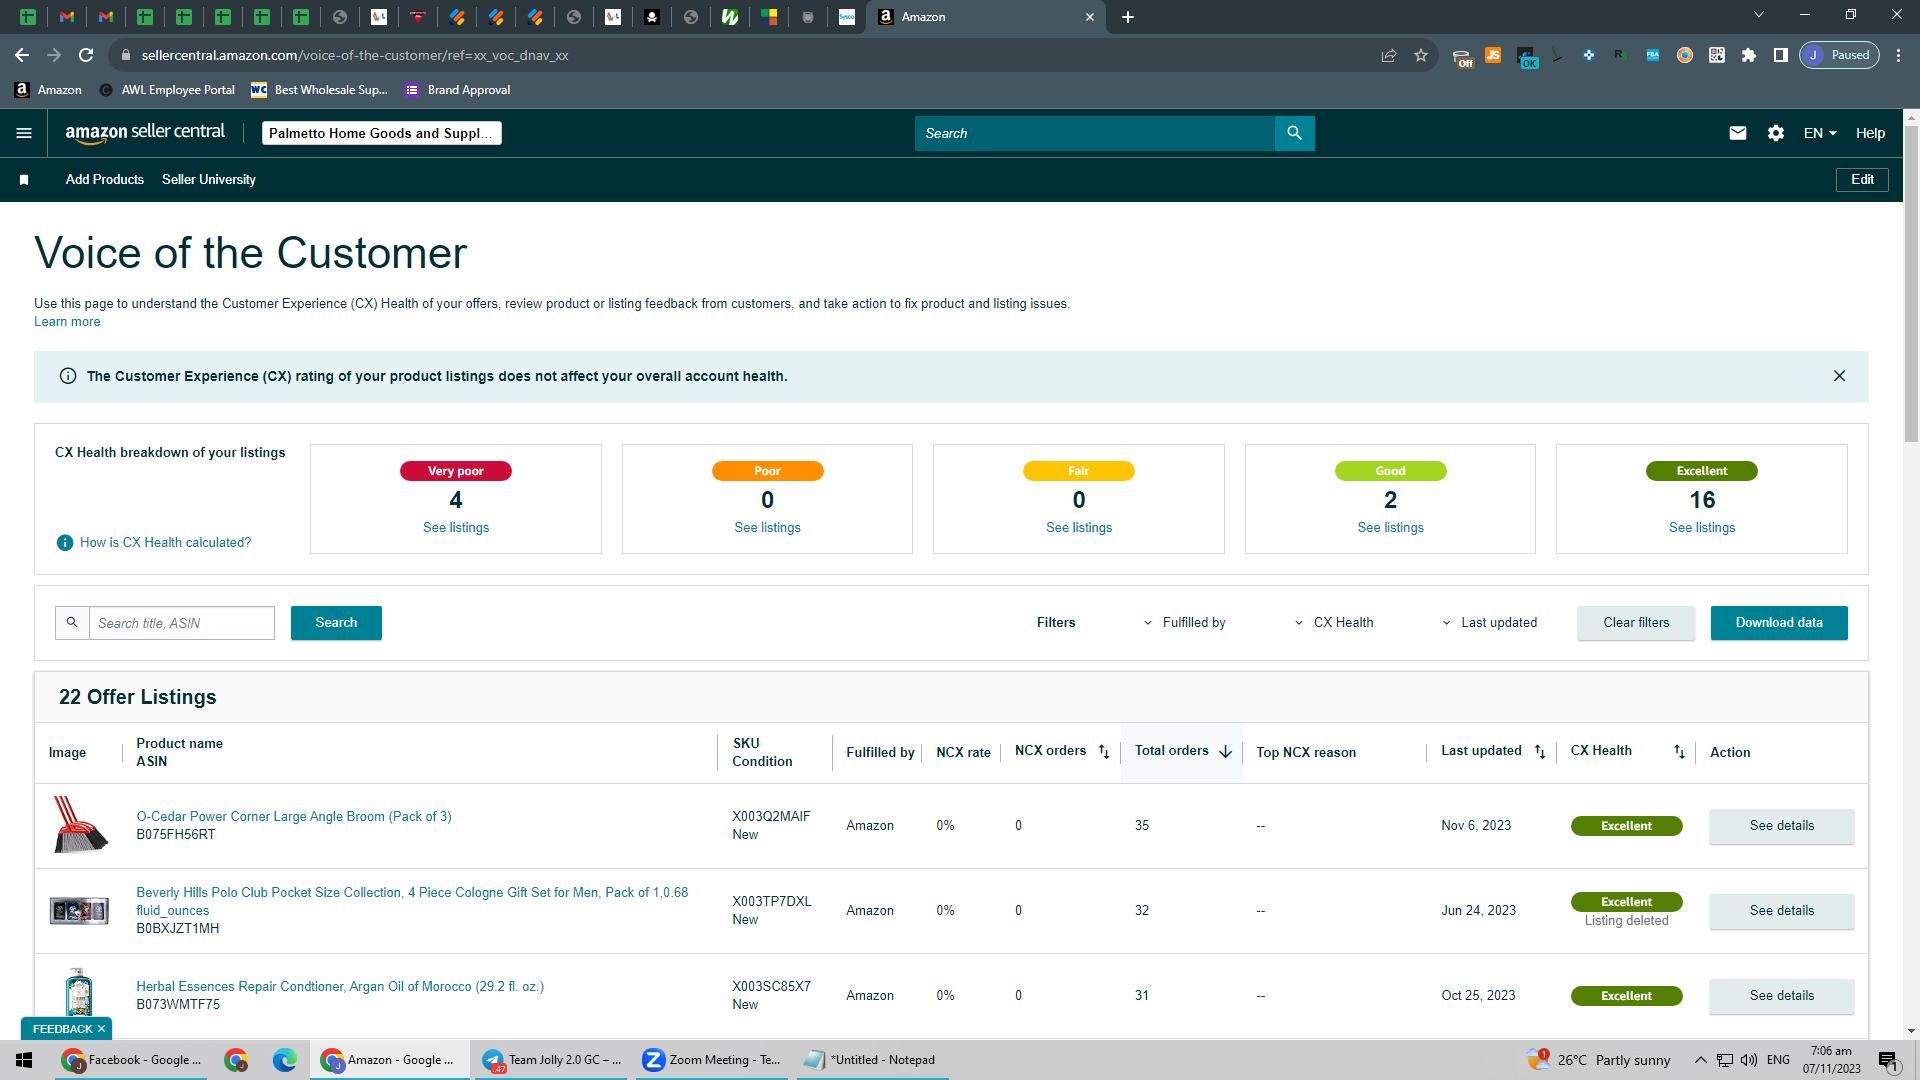Click See details for Herbal Essences Conditioner

coord(1782,996)
